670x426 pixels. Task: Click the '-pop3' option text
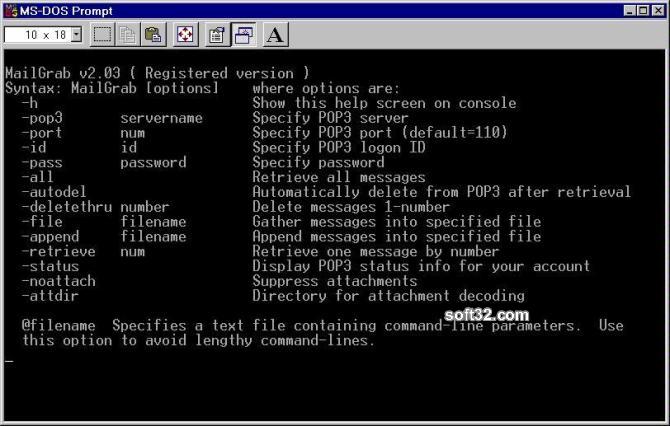(42, 118)
